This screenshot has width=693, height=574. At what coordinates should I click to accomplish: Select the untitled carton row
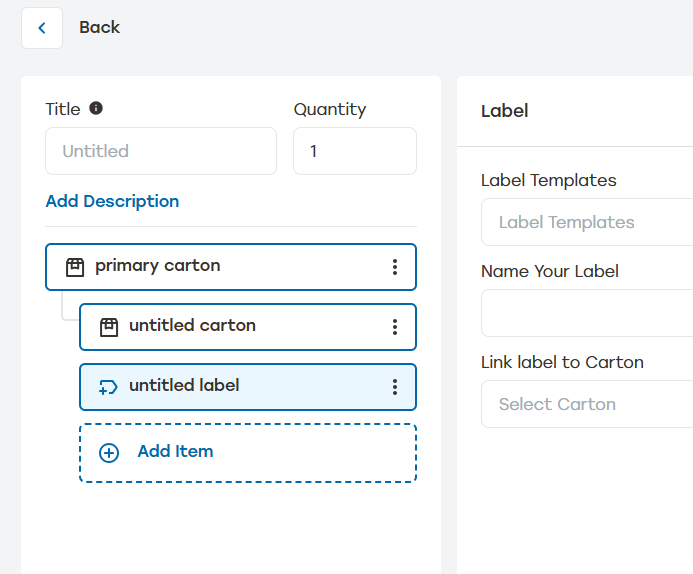(248, 327)
